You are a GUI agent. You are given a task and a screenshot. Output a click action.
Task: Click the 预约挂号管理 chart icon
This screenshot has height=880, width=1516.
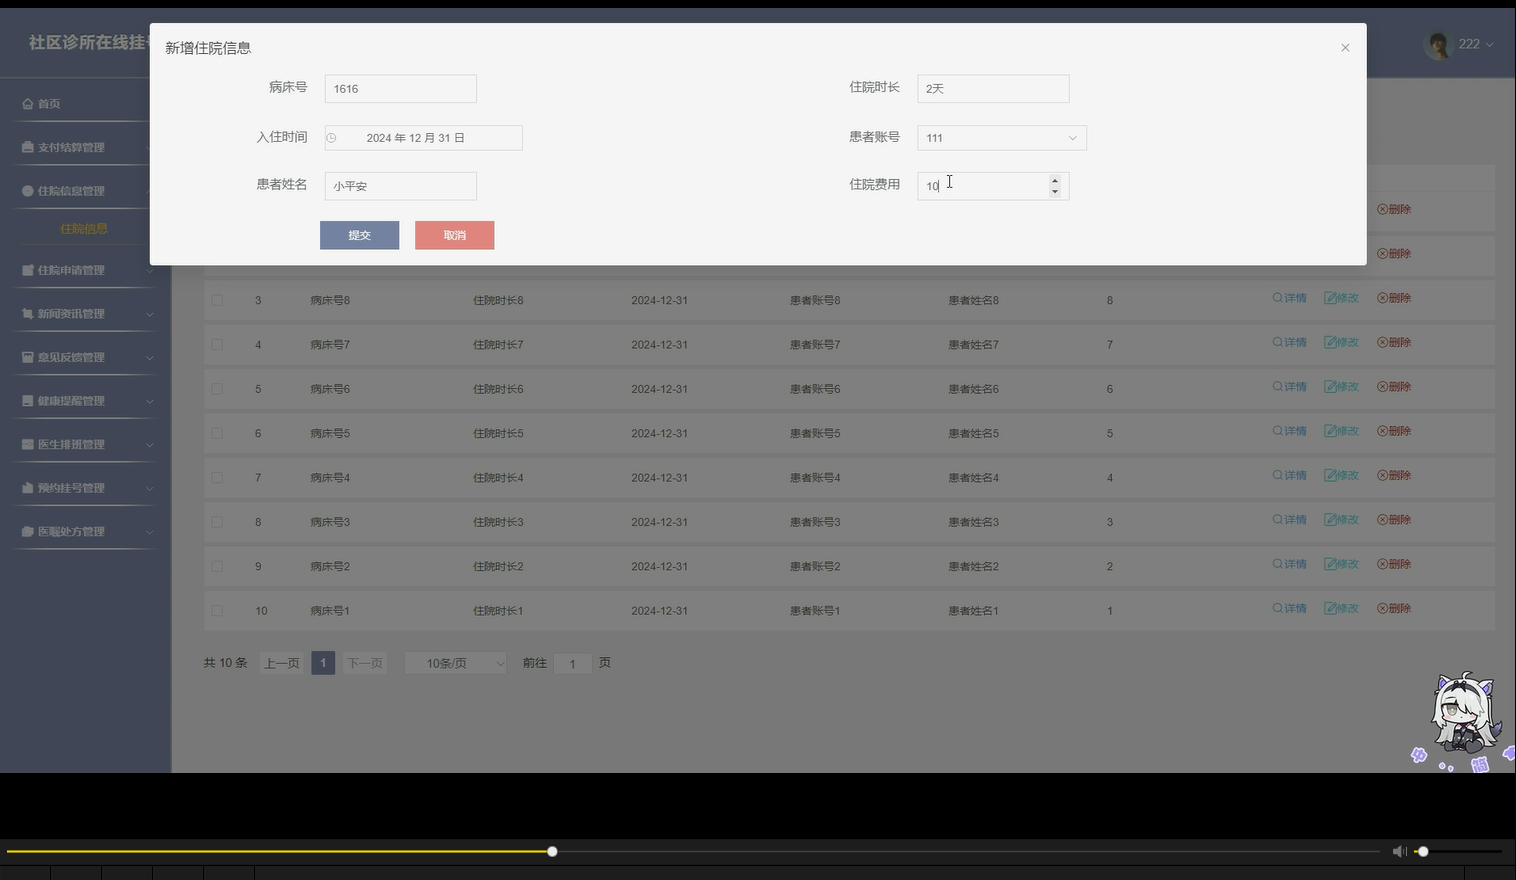click(x=28, y=488)
